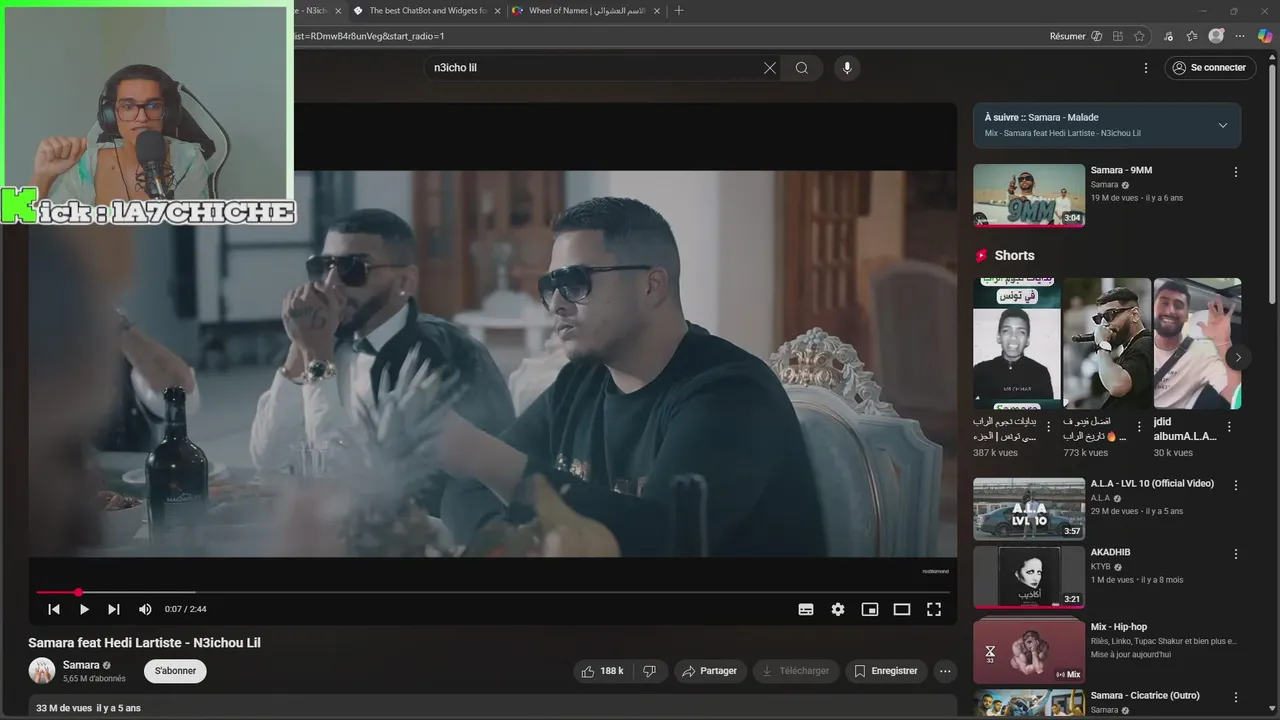The width and height of the screenshot is (1280, 720).
Task: Toggle subtitles on the player
Action: [806, 609]
